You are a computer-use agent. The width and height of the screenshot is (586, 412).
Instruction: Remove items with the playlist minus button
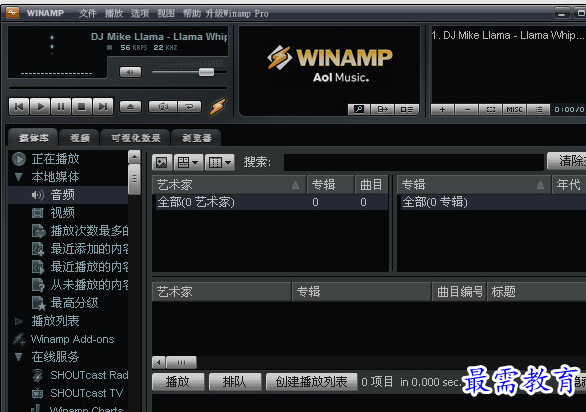point(467,110)
